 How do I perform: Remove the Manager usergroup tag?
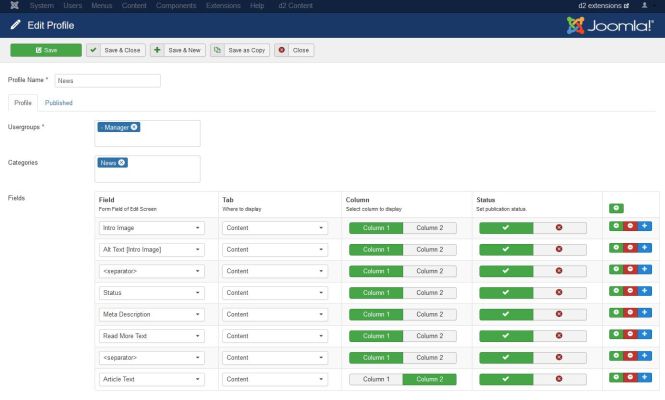click(134, 127)
